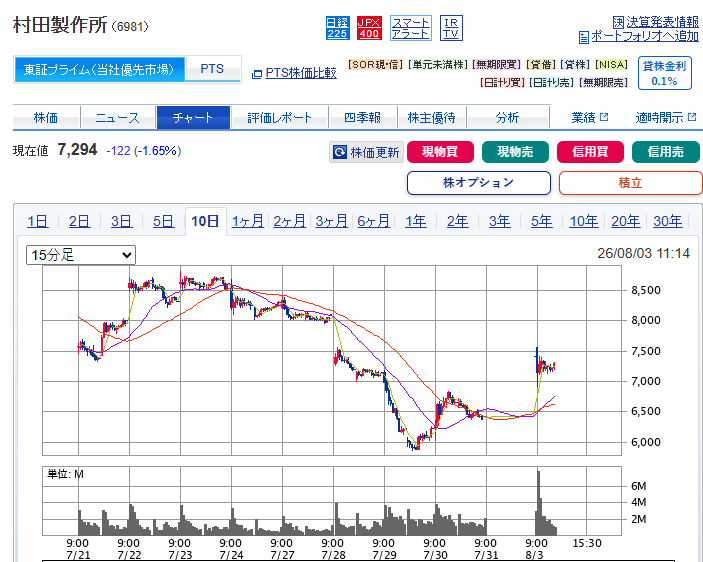Viewport: 703px width, 562px height.
Task: Click the refresh icon in 株価更新
Action: 339,152
